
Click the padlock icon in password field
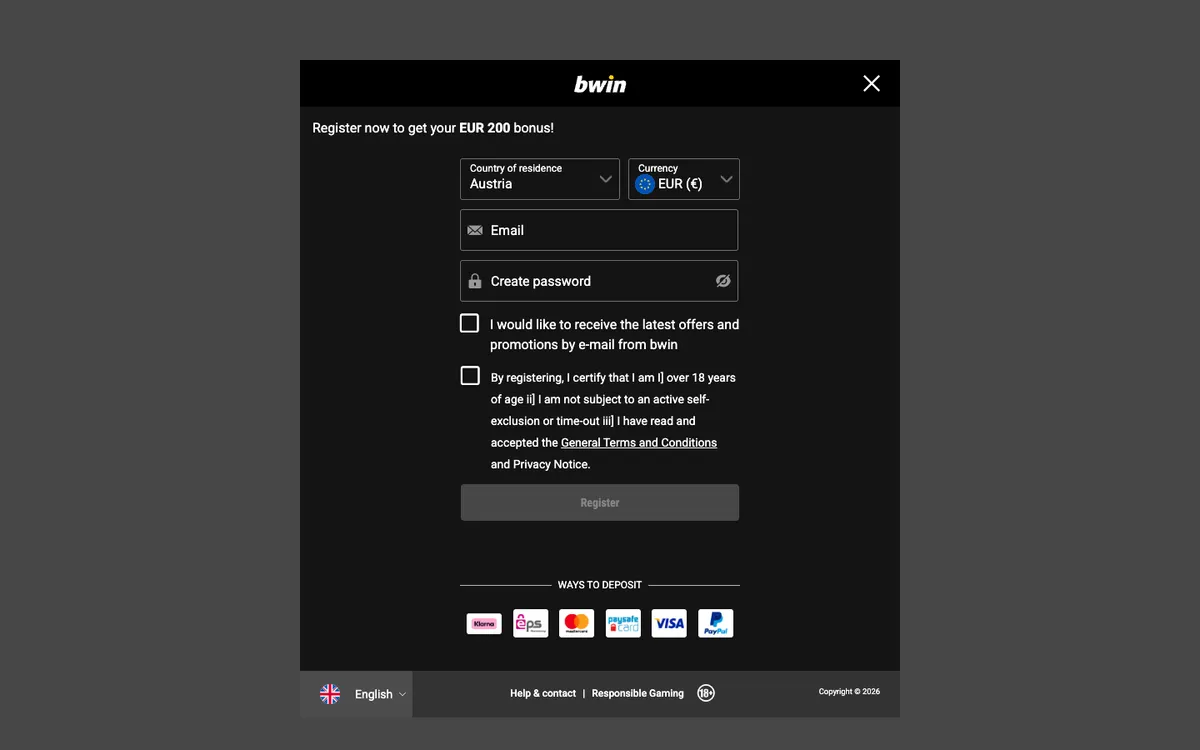(x=475, y=281)
